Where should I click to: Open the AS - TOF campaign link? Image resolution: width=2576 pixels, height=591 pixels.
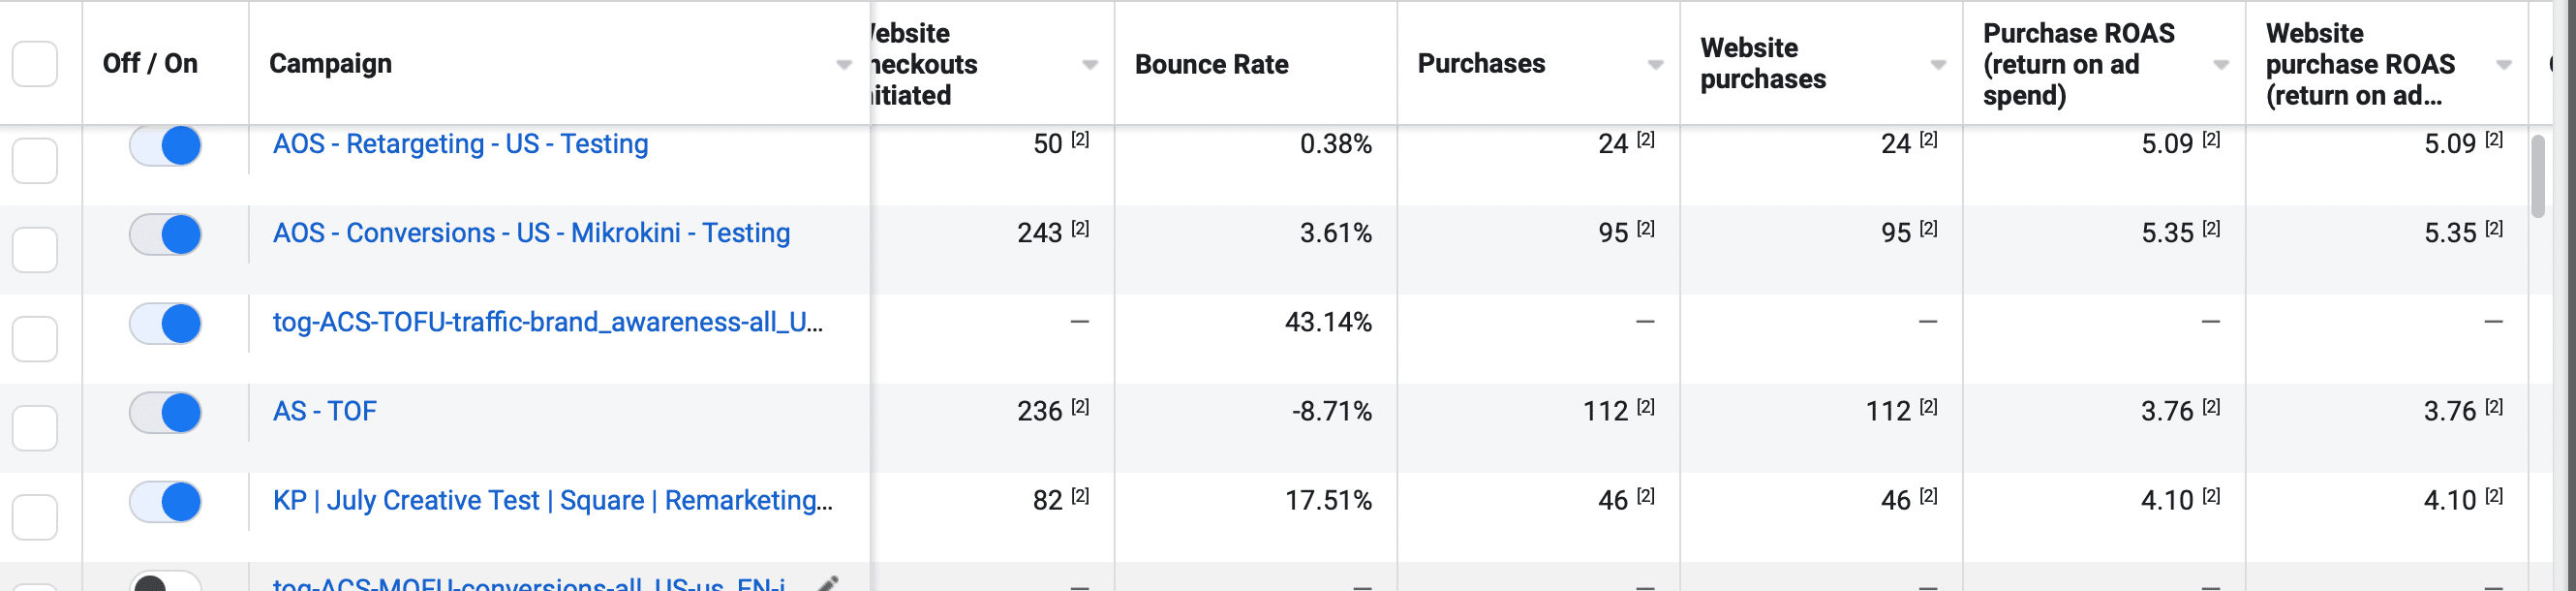click(x=324, y=411)
